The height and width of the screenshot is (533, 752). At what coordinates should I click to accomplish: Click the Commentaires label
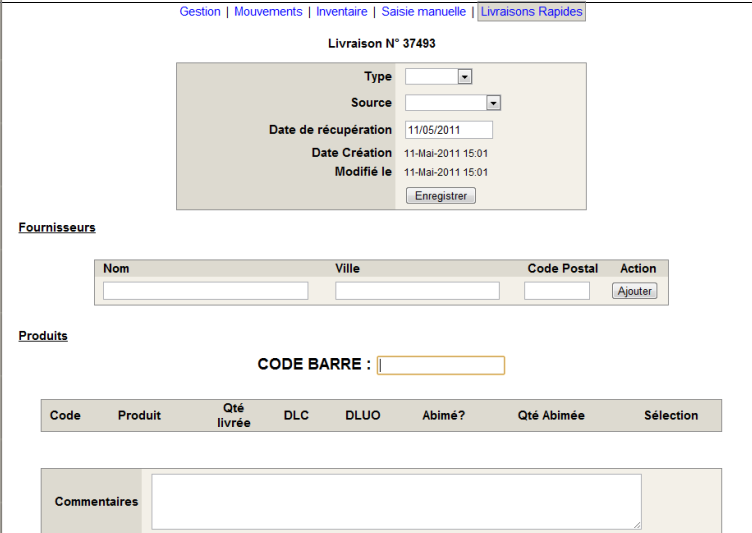tap(96, 502)
